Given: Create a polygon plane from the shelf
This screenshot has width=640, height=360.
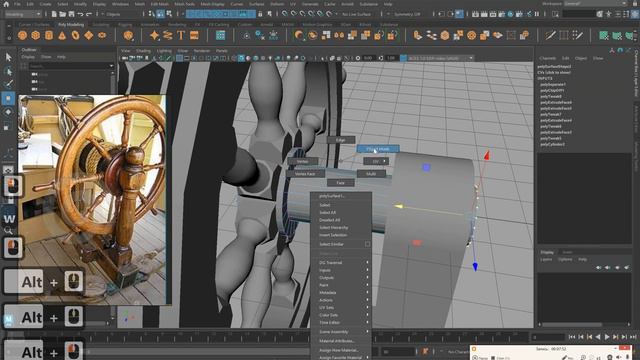Looking at the screenshot, I should tap(89, 36).
